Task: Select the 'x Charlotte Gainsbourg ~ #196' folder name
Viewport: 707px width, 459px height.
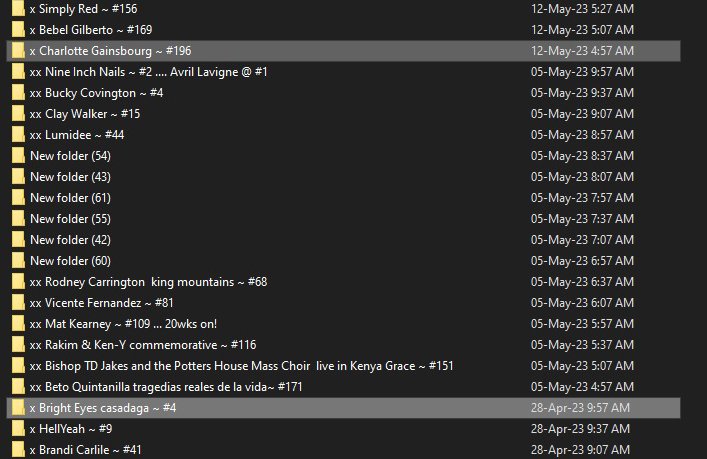Action: (x=110, y=51)
